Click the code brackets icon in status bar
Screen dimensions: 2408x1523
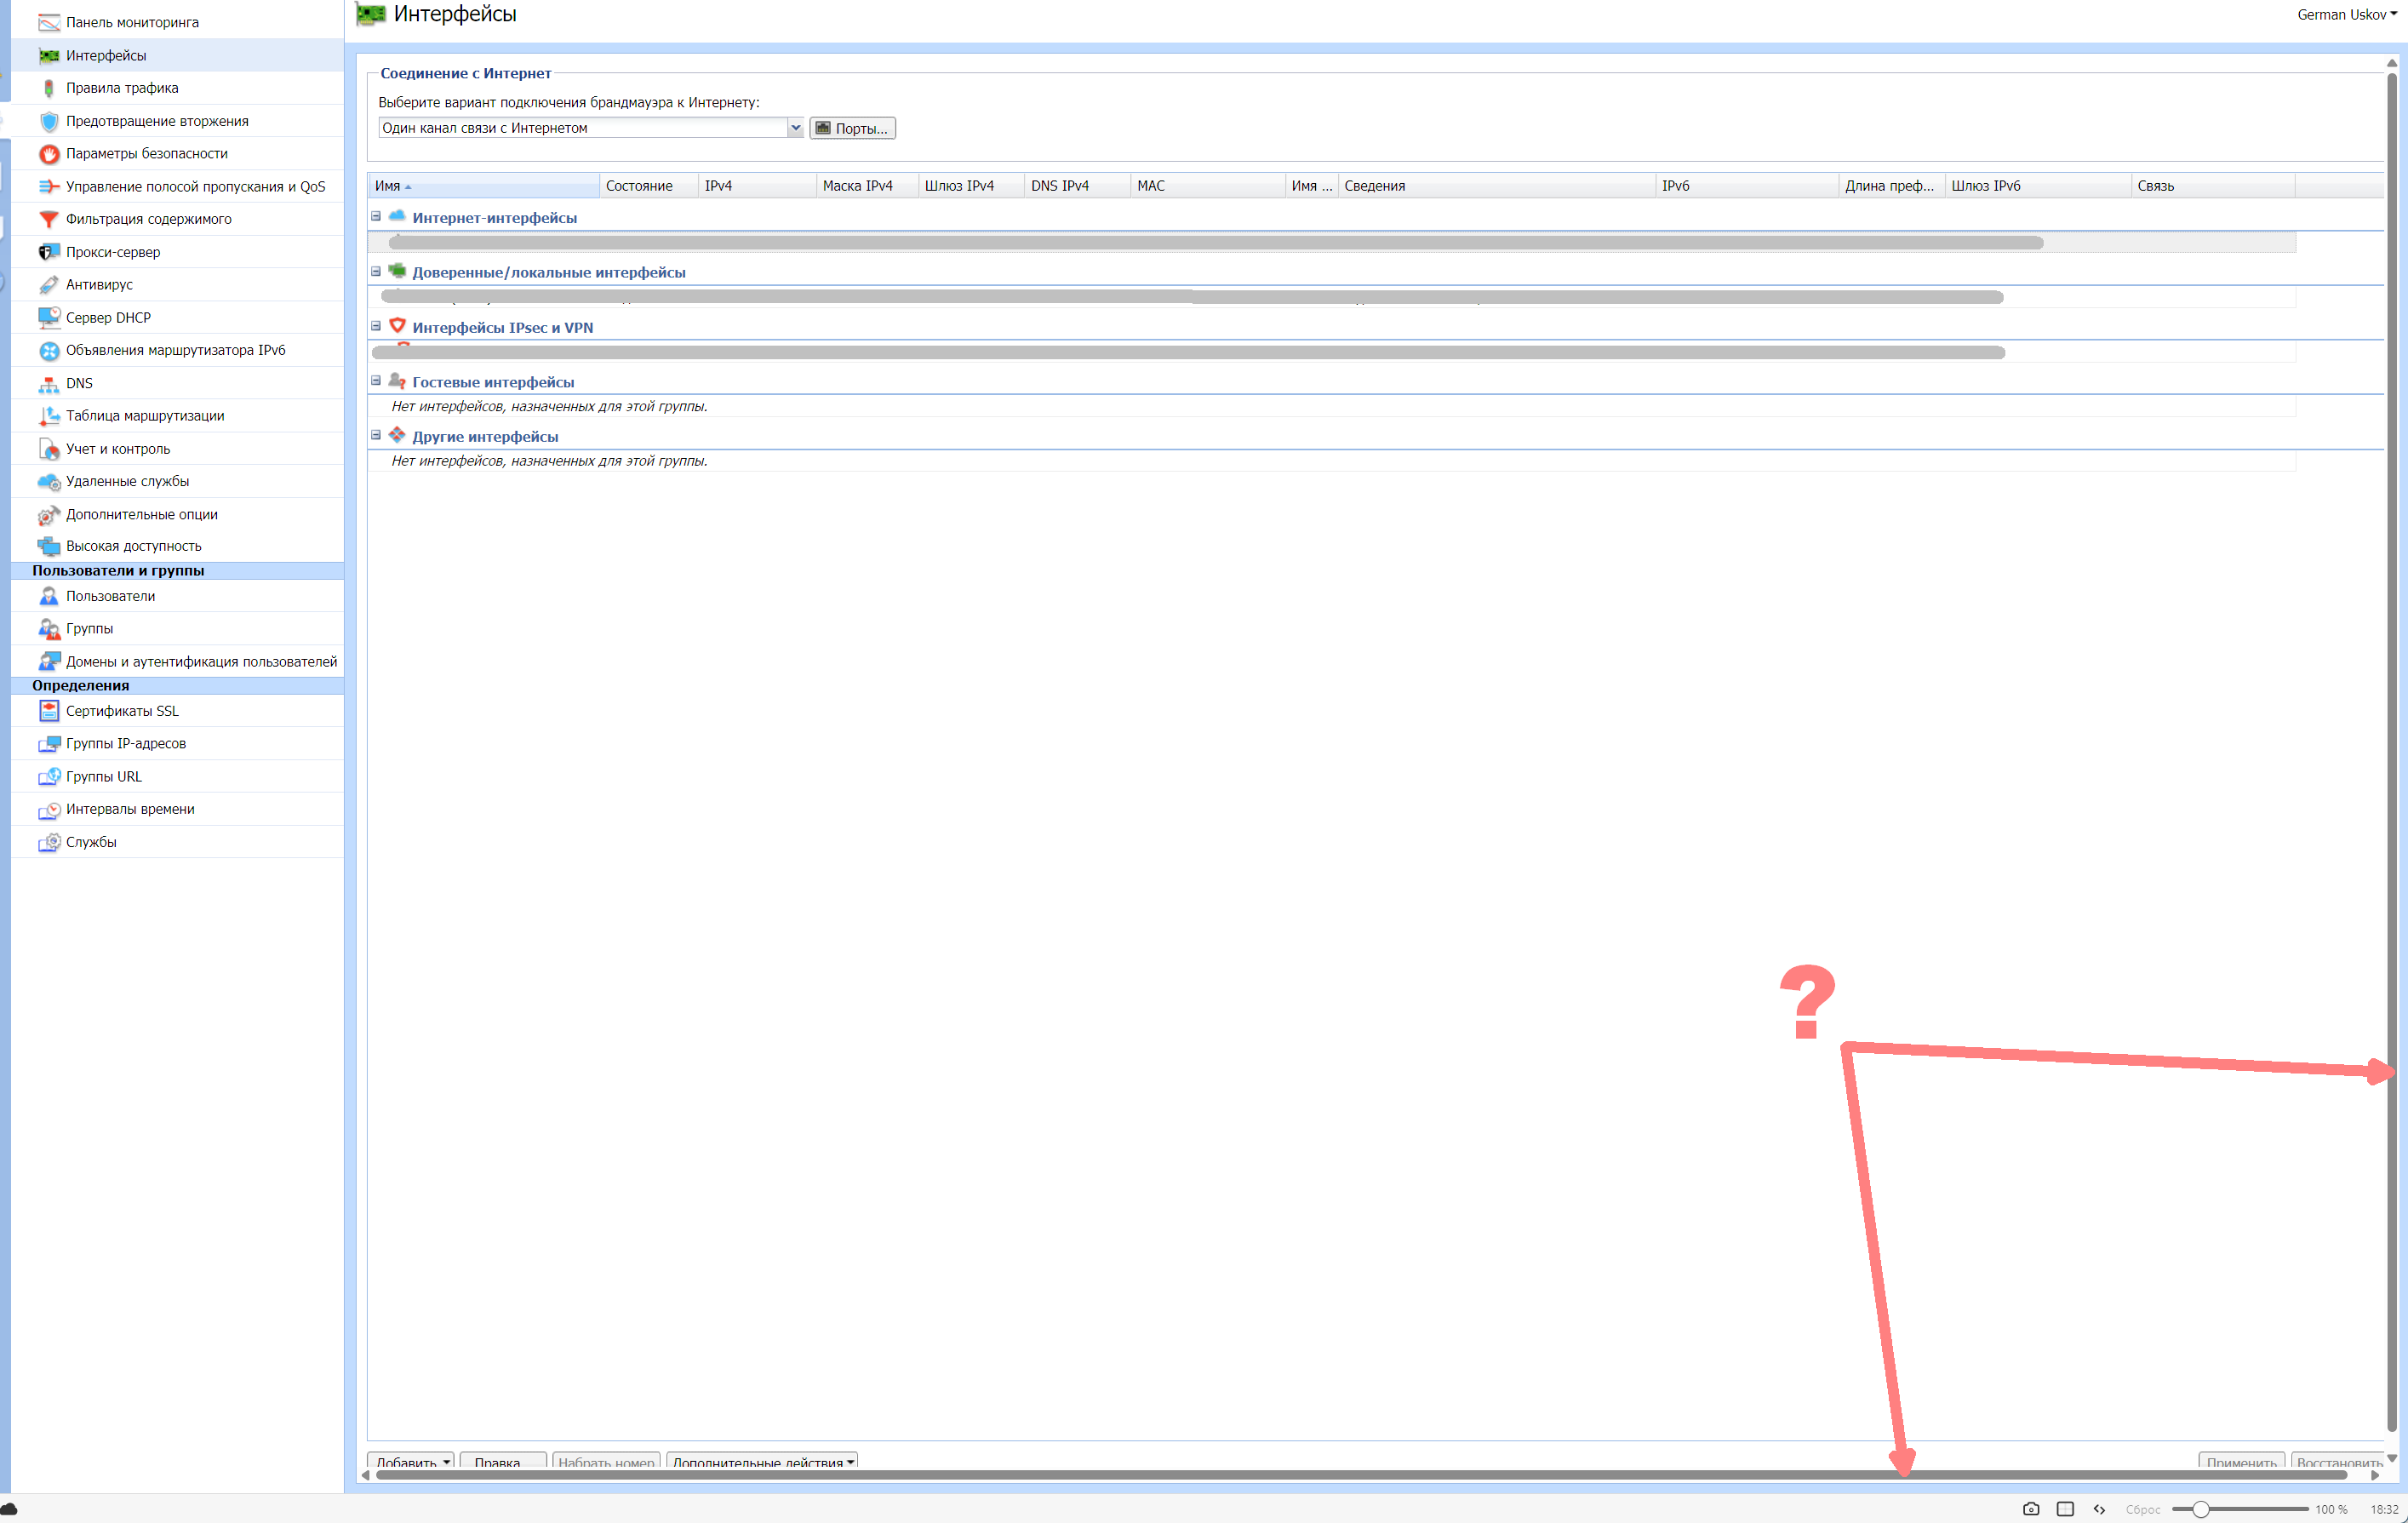click(2099, 1509)
